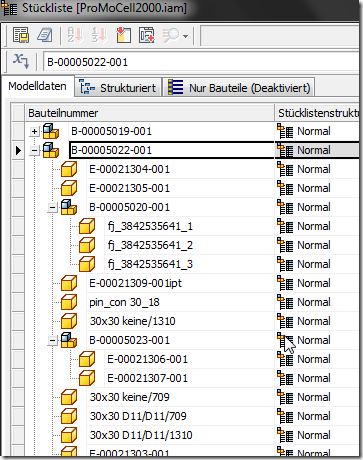Click part icon of E-00021304-001
Screen dimensions: 363x460
coord(69,169)
